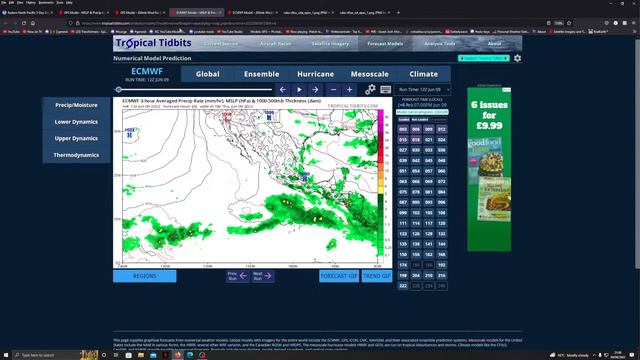Click the FORECAST GIF button

pos(339,276)
